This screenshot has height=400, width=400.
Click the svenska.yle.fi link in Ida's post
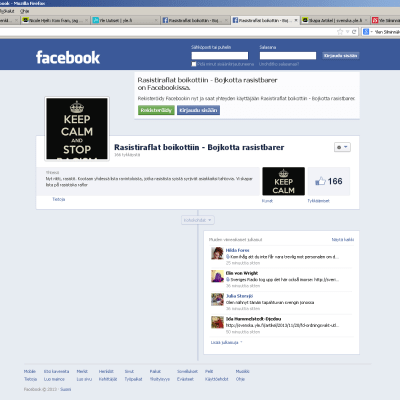tap(282, 325)
